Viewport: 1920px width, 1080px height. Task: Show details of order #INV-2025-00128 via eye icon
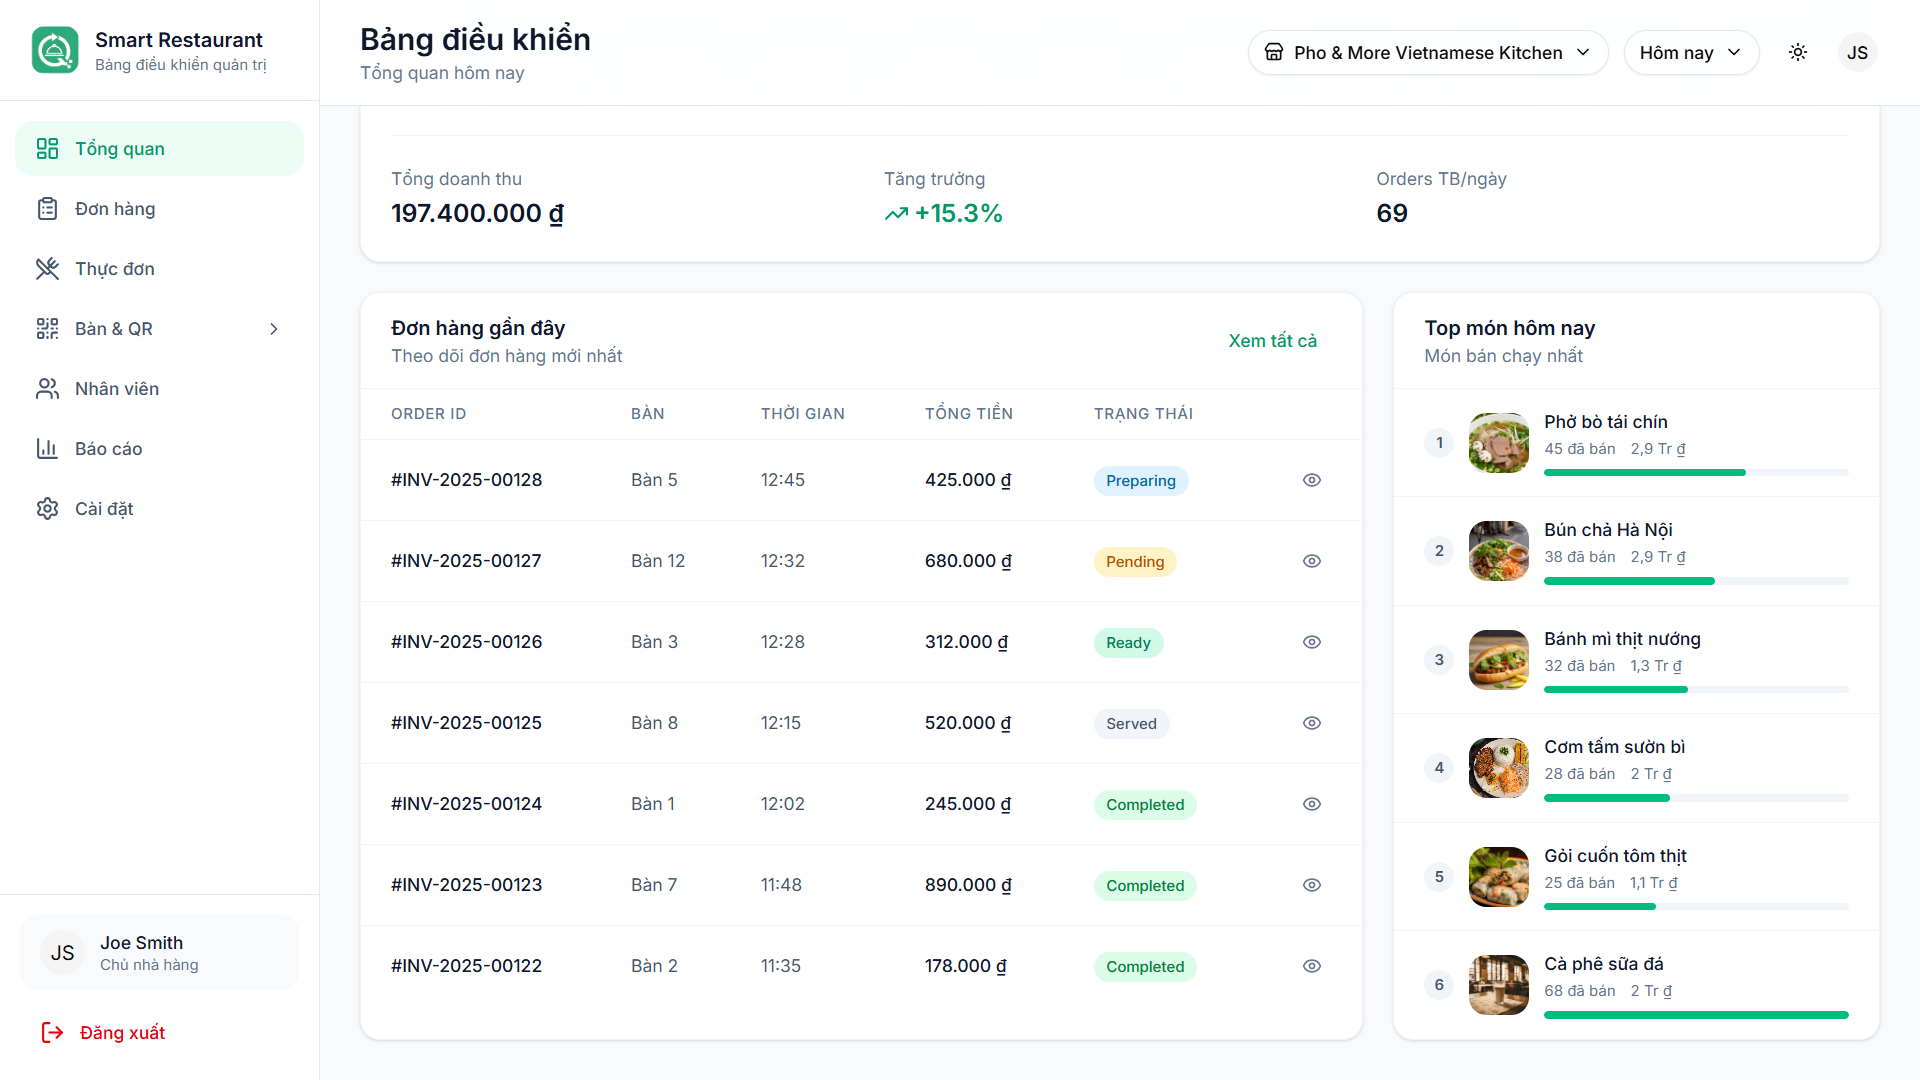tap(1311, 480)
